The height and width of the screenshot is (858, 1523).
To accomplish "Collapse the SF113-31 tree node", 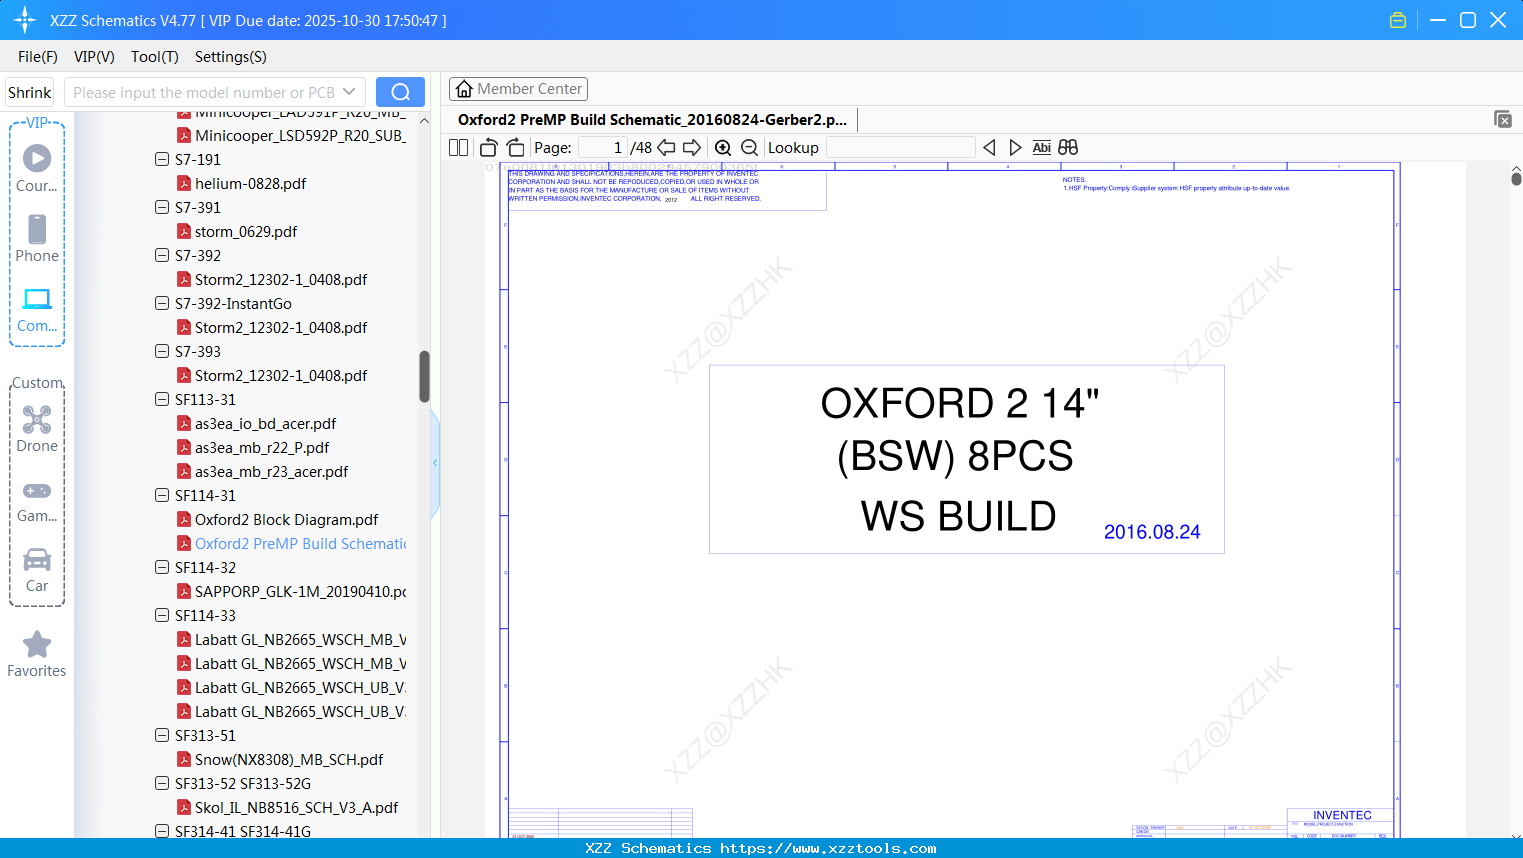I will click(162, 399).
